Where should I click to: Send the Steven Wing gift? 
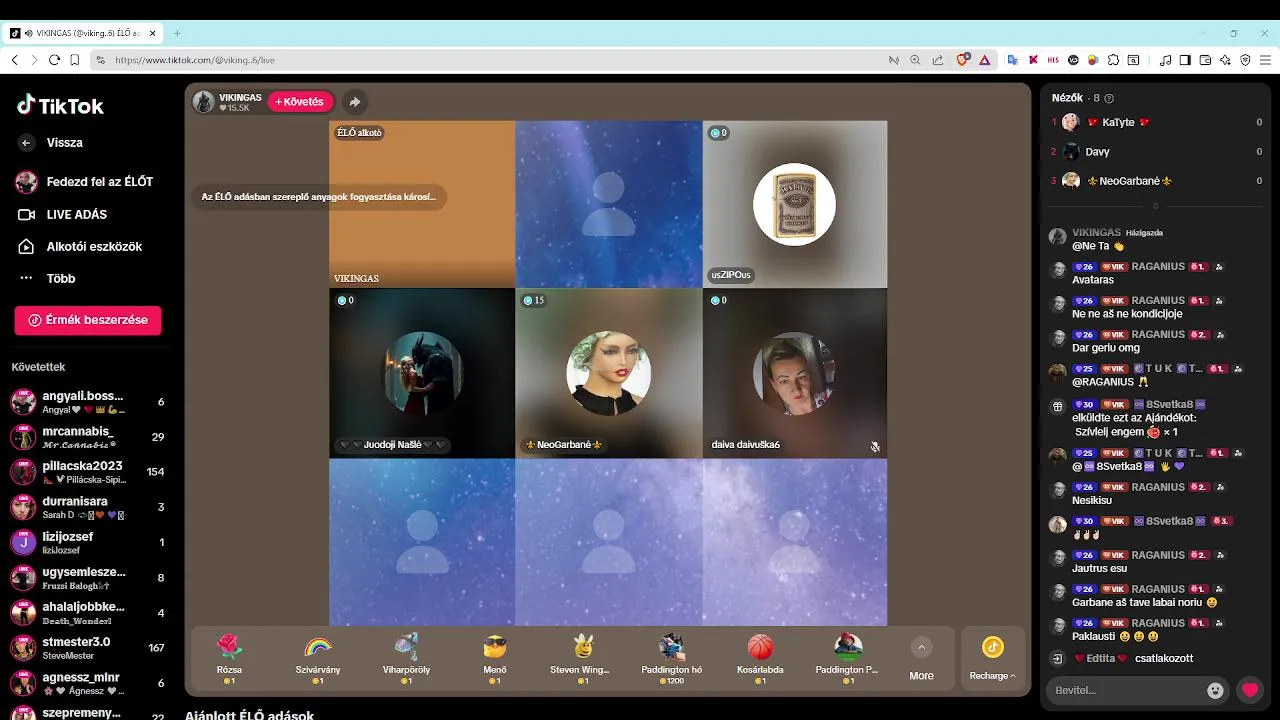tap(583, 658)
